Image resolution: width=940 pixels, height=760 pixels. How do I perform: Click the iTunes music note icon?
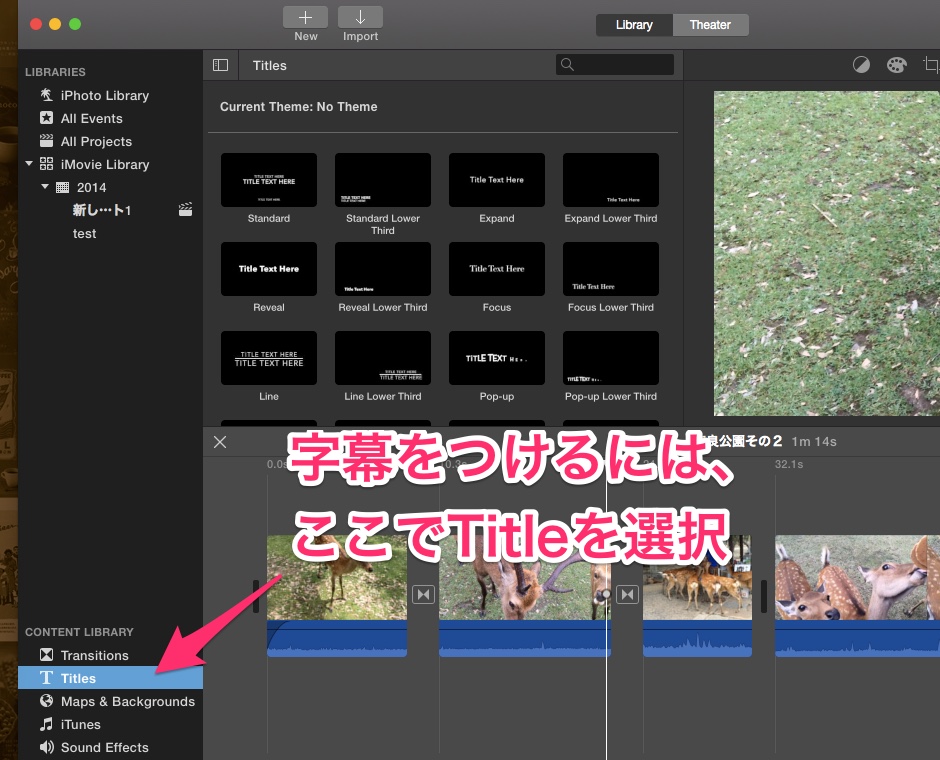click(x=46, y=724)
